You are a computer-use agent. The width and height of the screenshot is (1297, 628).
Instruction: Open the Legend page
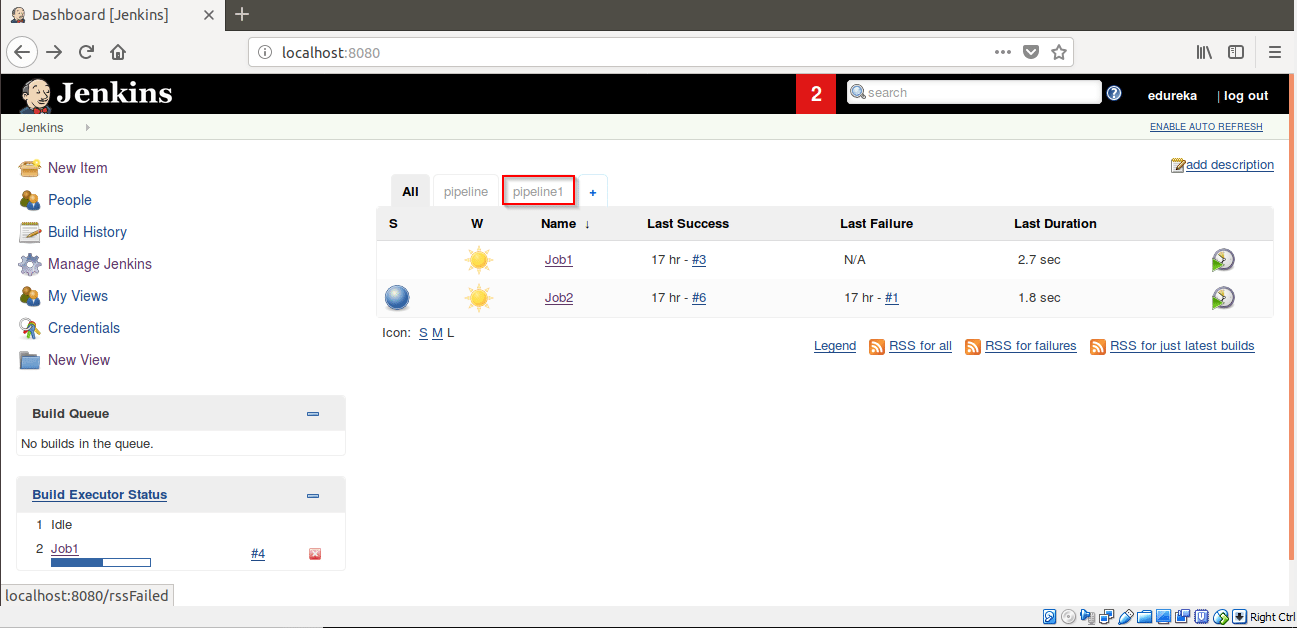(834, 345)
